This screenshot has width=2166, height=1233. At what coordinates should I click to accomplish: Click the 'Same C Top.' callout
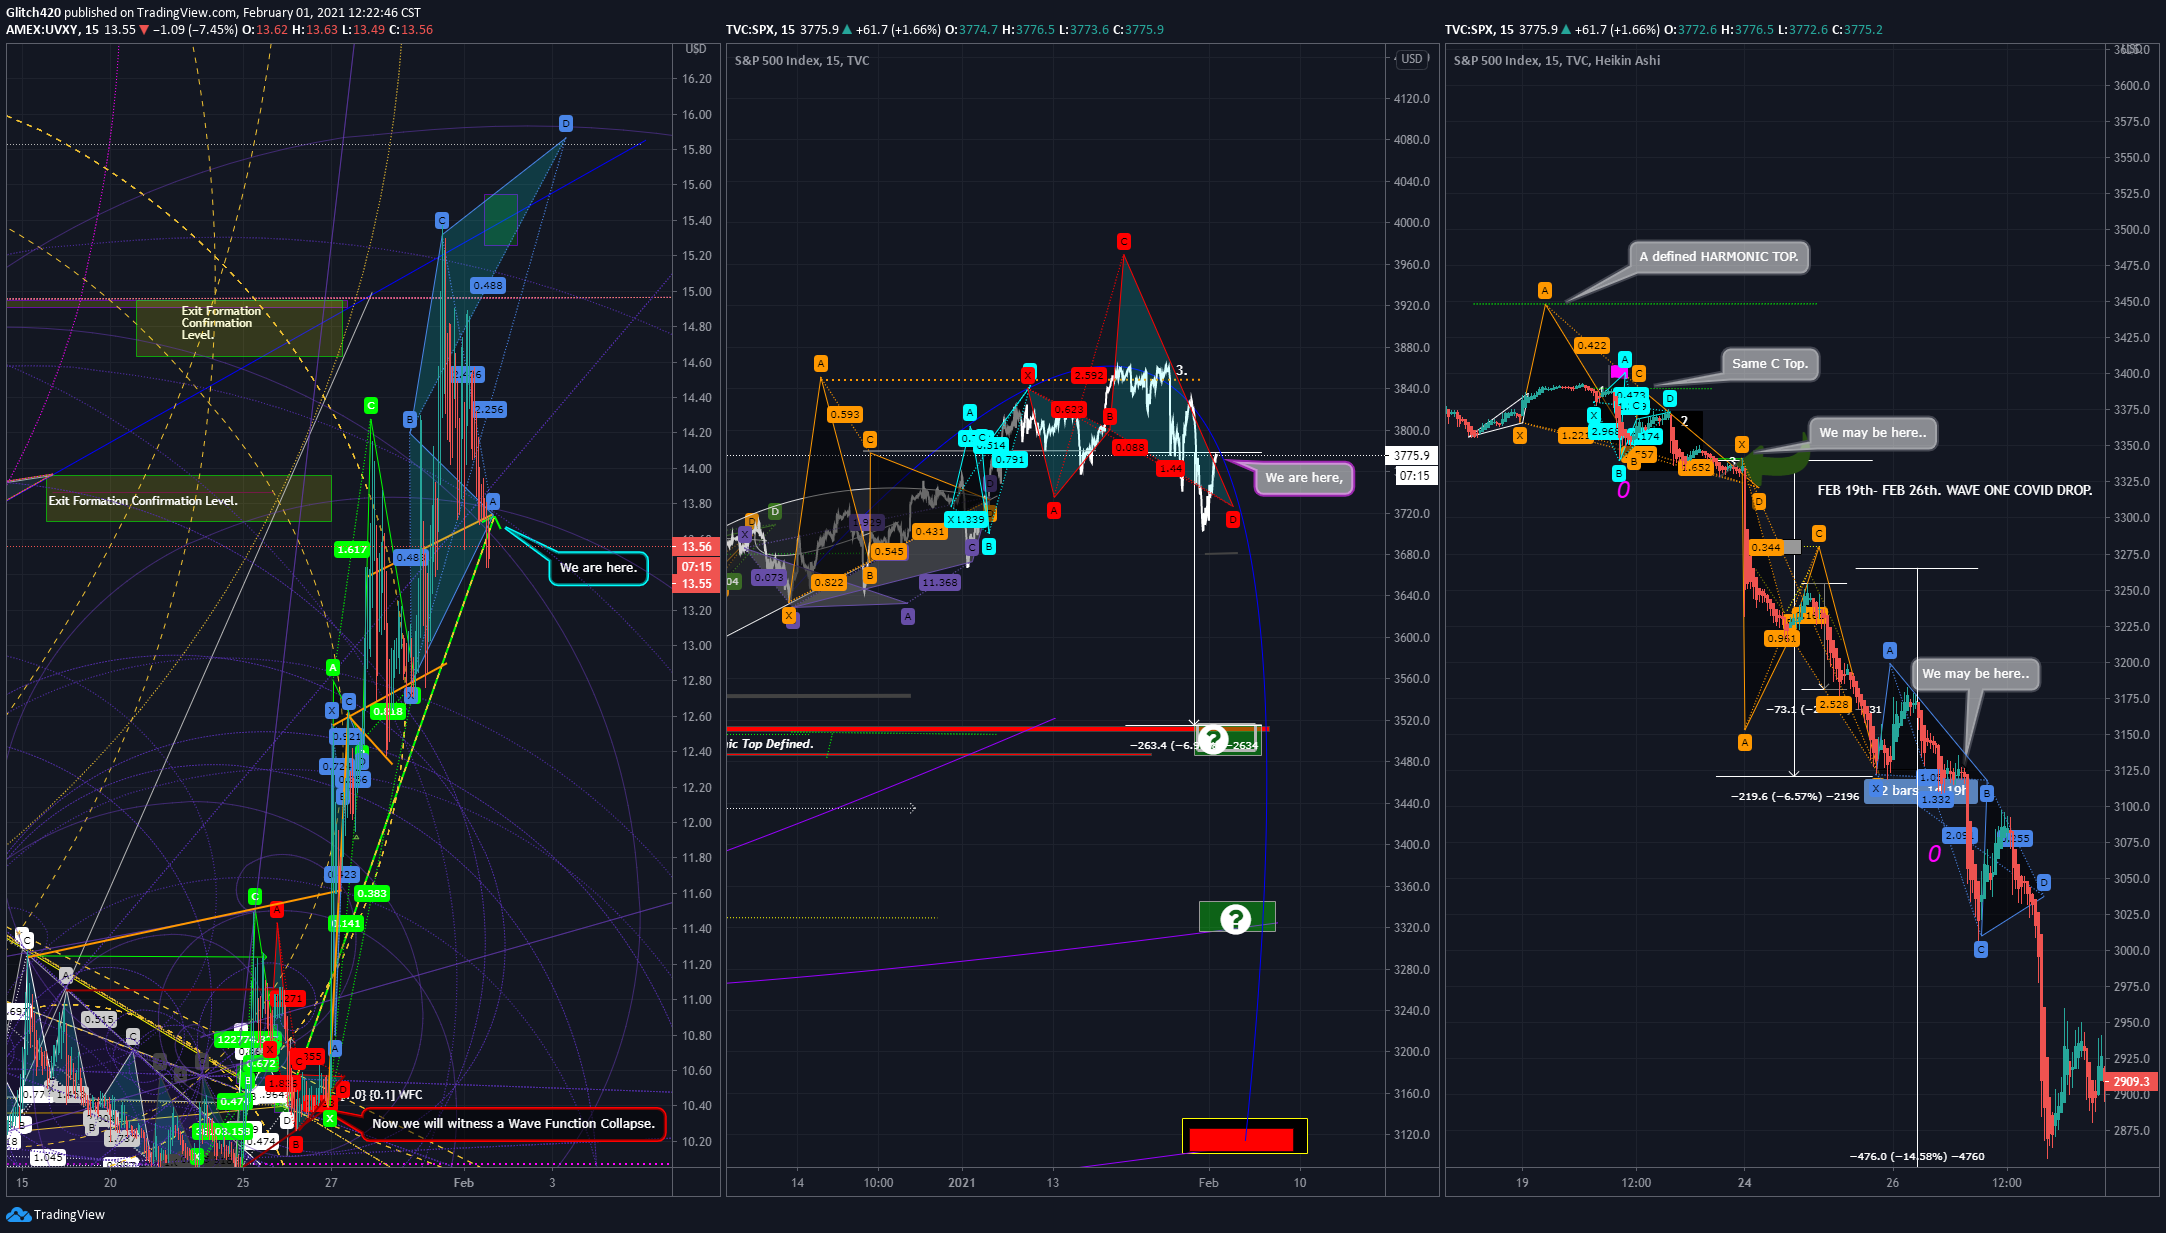coord(1770,364)
